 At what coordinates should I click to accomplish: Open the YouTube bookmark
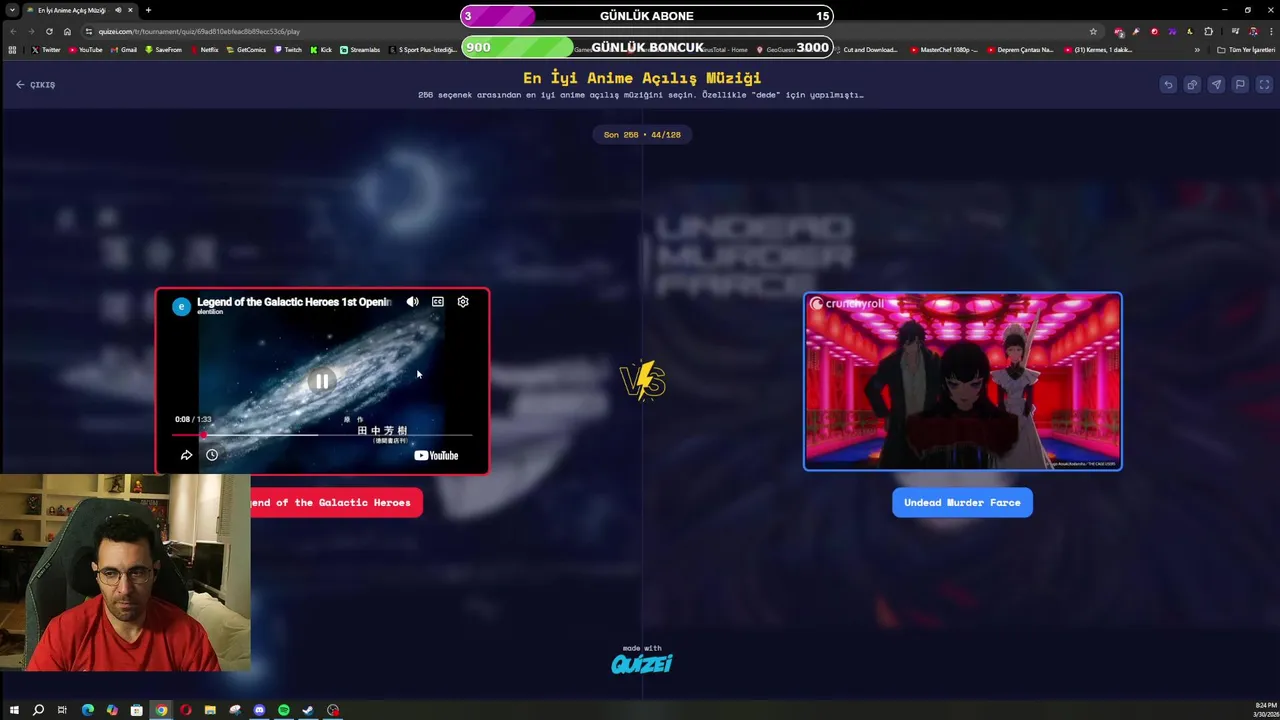(86, 49)
